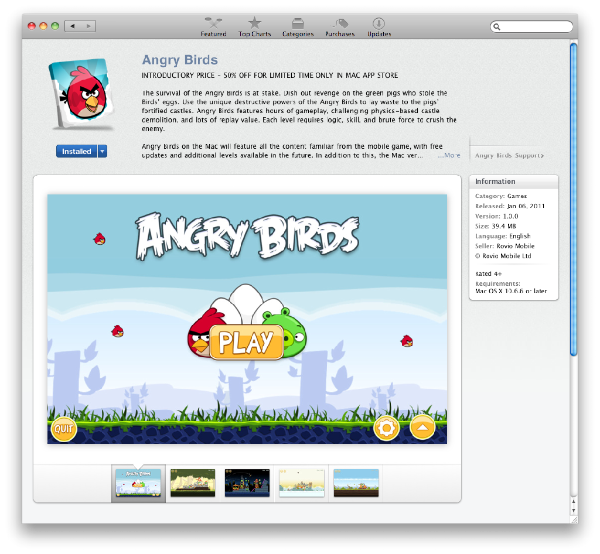Select the fifth screenshot thumbnail
This screenshot has width=600, height=554.
point(356,483)
